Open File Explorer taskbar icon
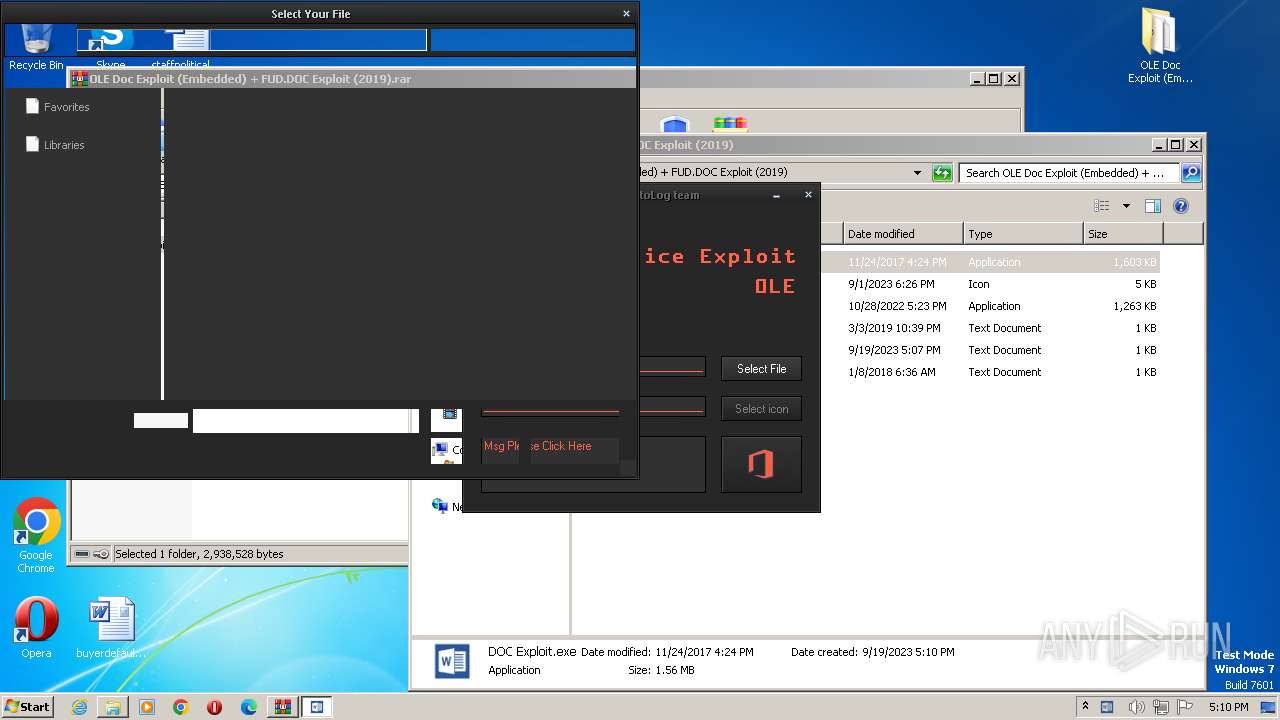Image resolution: width=1280 pixels, height=720 pixels. coord(113,707)
